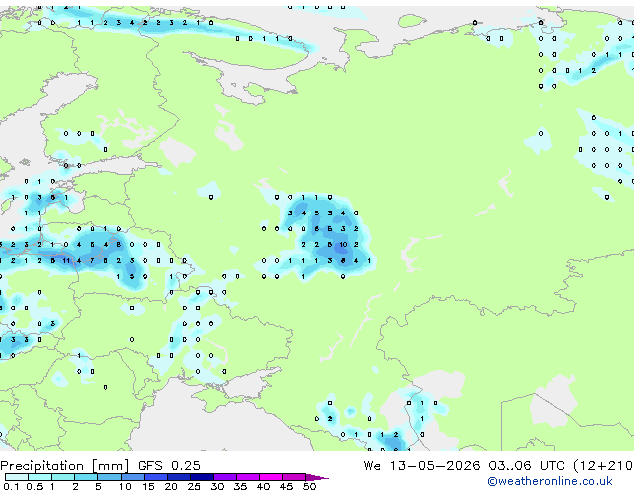Select the 10–15 mm legend swatch
This screenshot has width=634, height=490.
pyautogui.click(x=132, y=477)
